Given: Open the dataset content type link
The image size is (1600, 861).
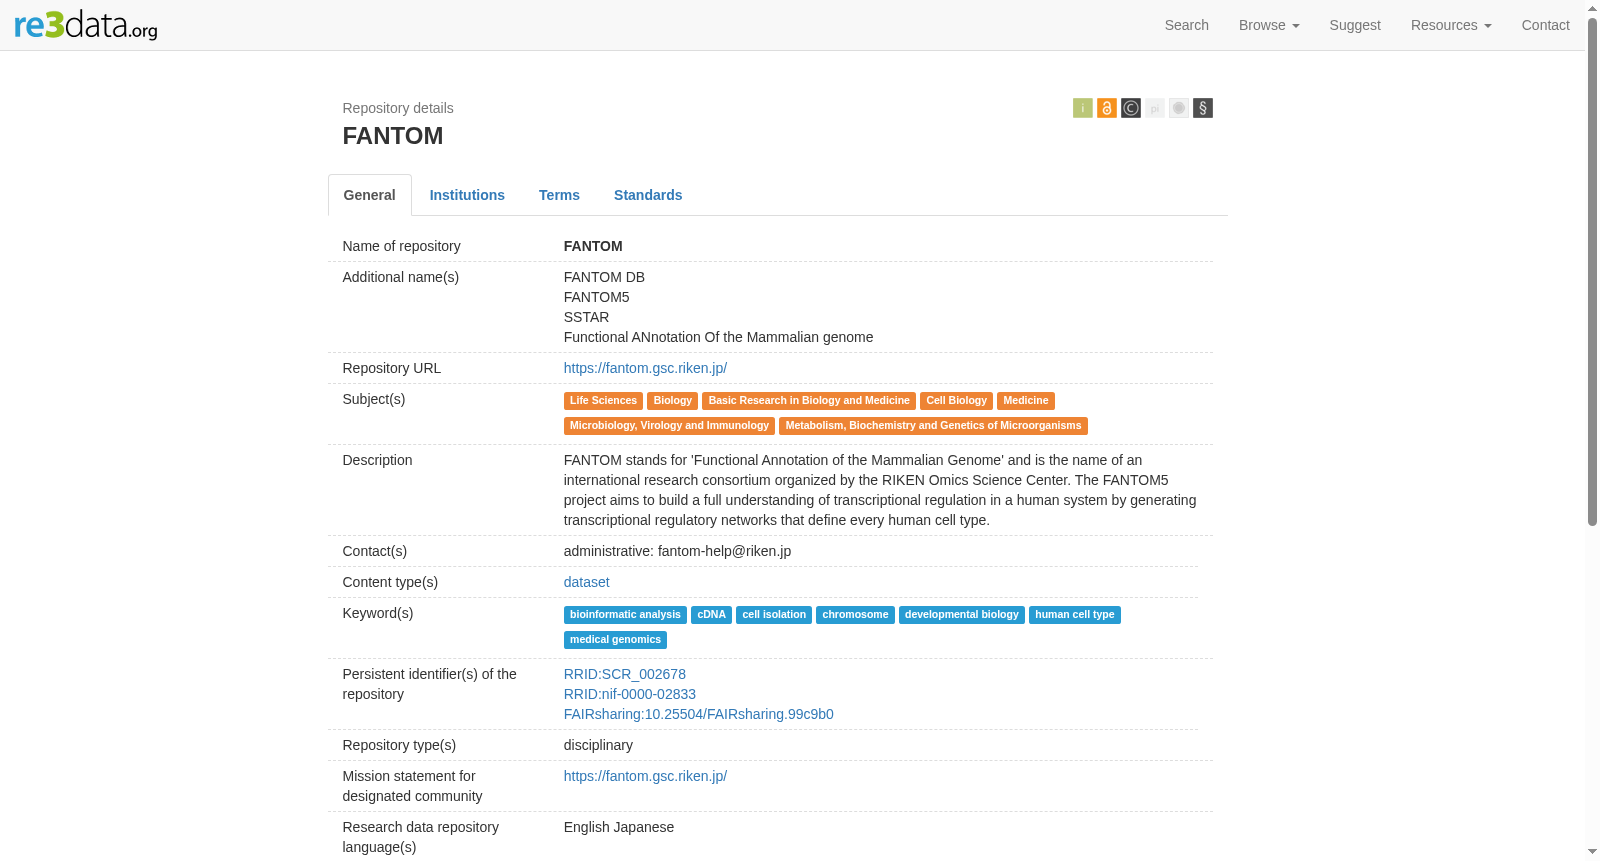Looking at the screenshot, I should 587,582.
